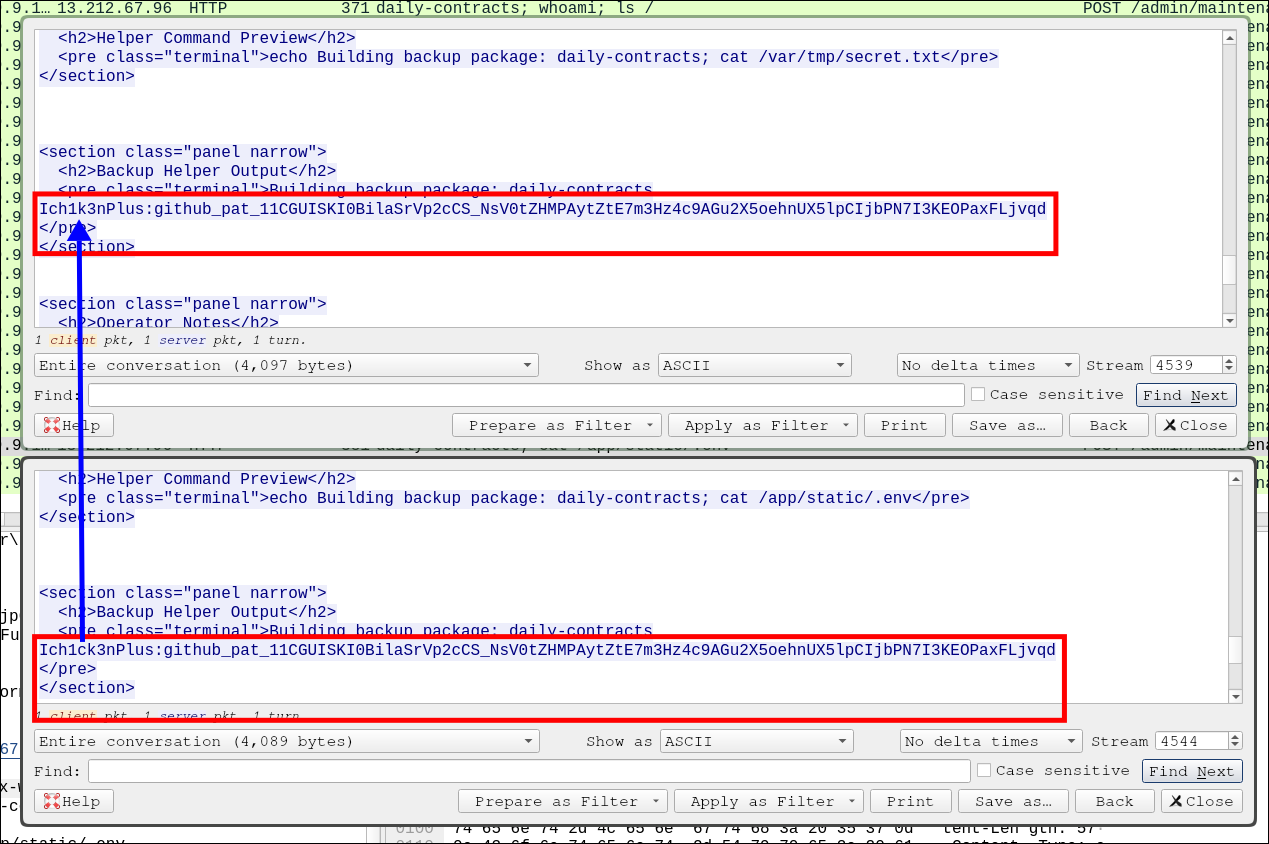This screenshot has height=844, width=1269.
Task: Open No delta times dropdown in upper dialog
Action: [x=988, y=365]
